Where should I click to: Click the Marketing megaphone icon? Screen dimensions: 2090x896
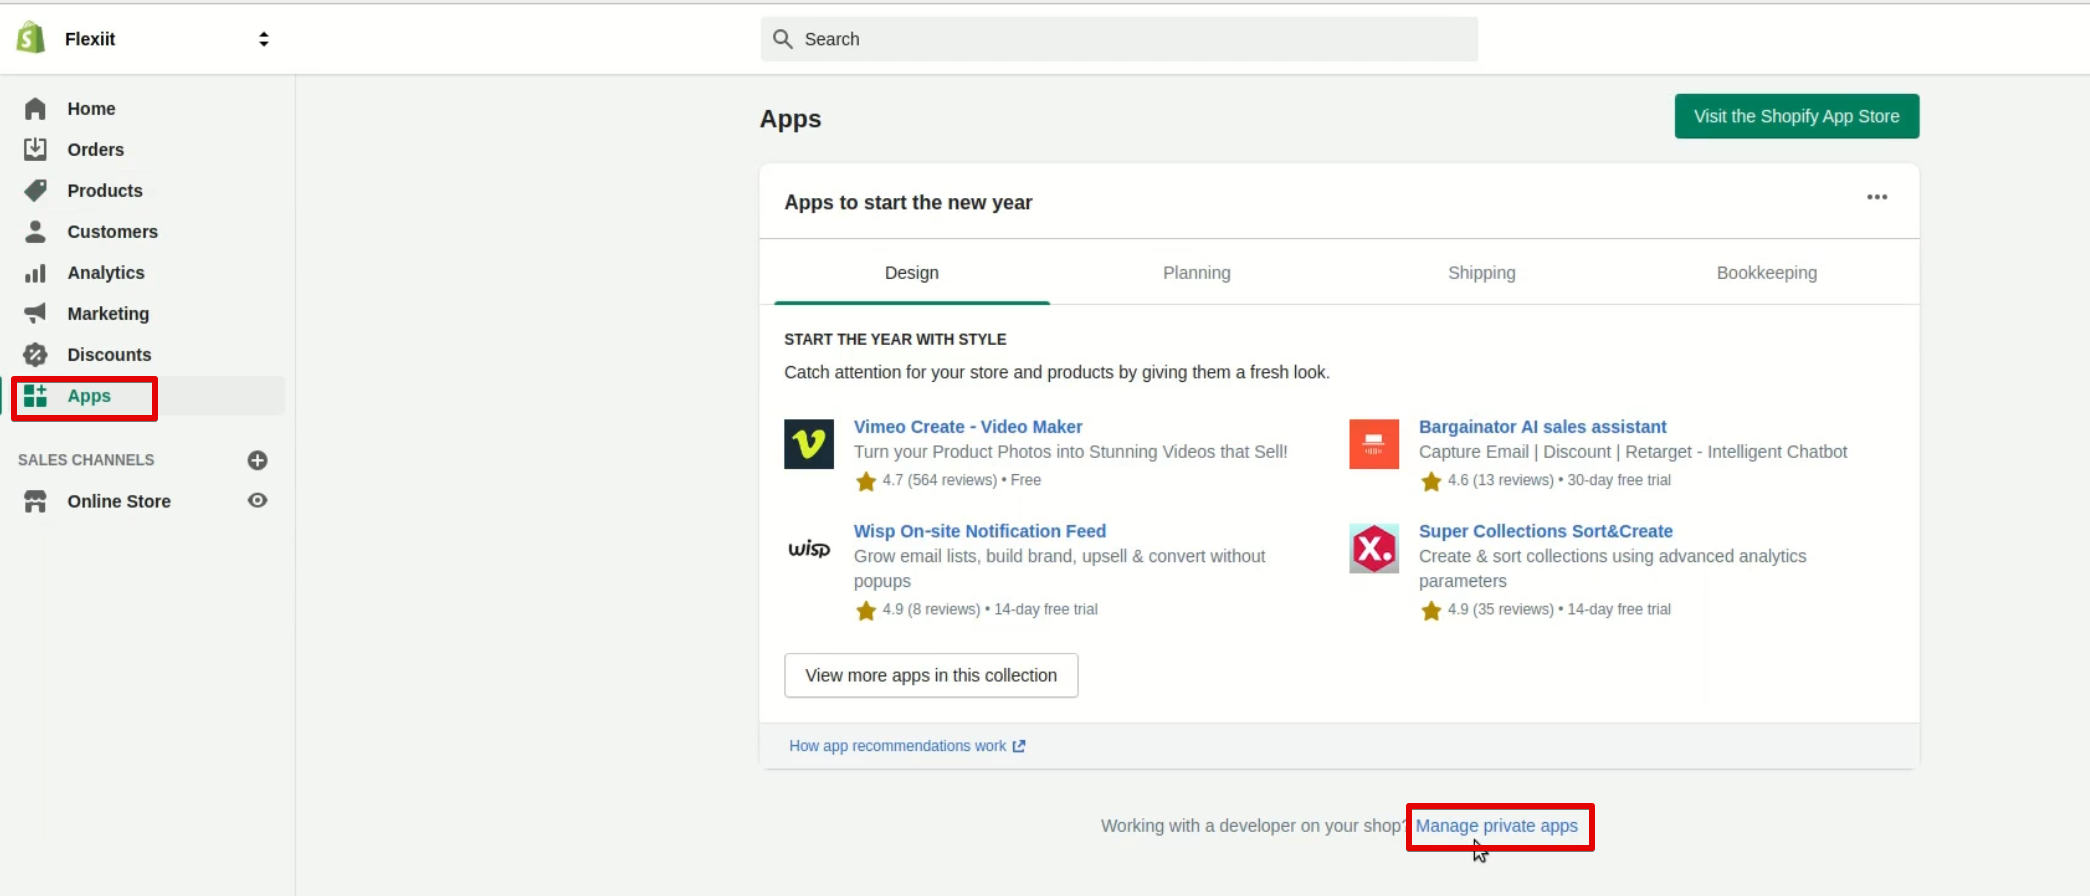[x=35, y=313]
